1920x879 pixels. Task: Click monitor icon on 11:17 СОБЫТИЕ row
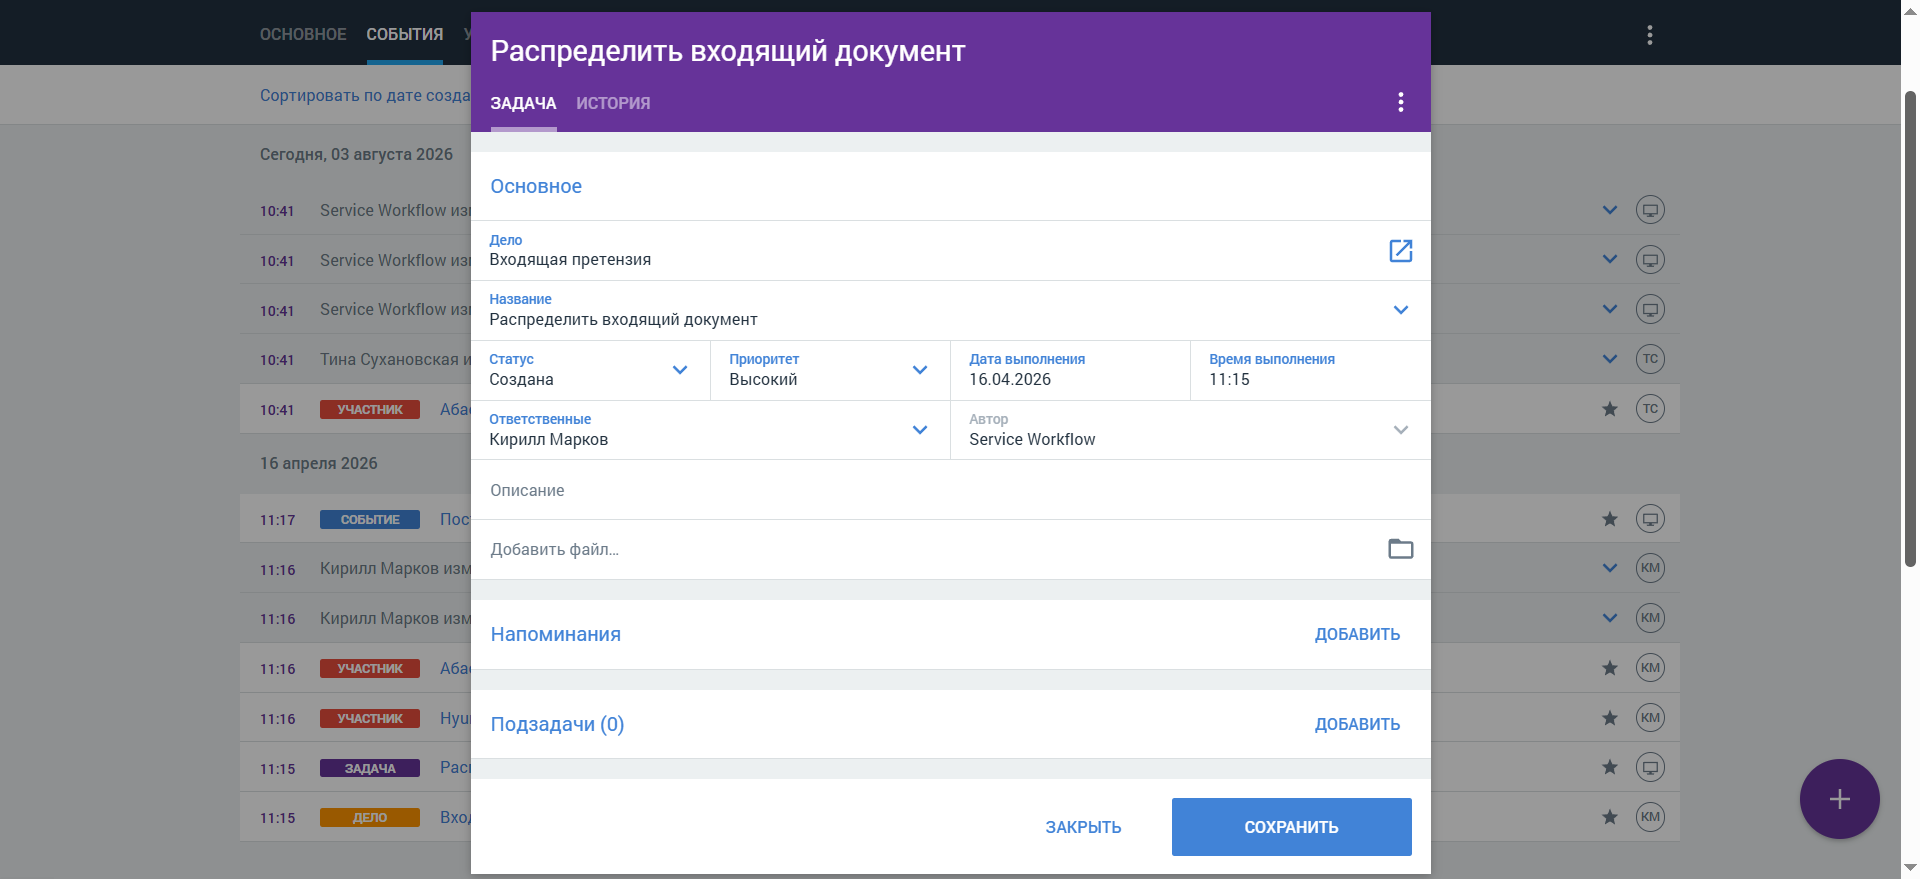(x=1650, y=519)
